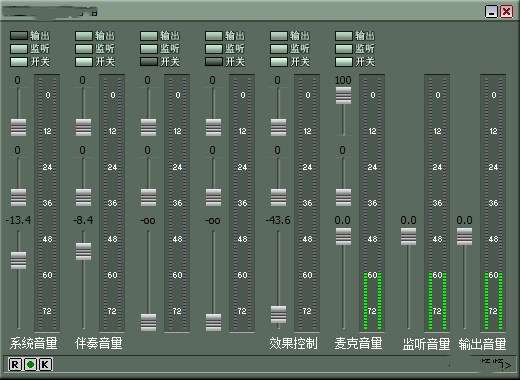Screen dimensions: 520x380
Task: Toggle 开关 for the 麦克音量 channel
Action: 344,62
